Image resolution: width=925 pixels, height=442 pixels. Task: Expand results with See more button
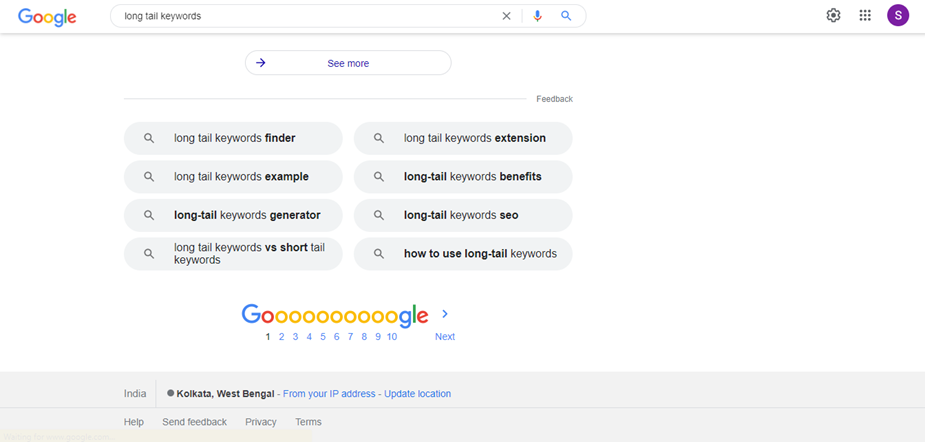point(348,63)
